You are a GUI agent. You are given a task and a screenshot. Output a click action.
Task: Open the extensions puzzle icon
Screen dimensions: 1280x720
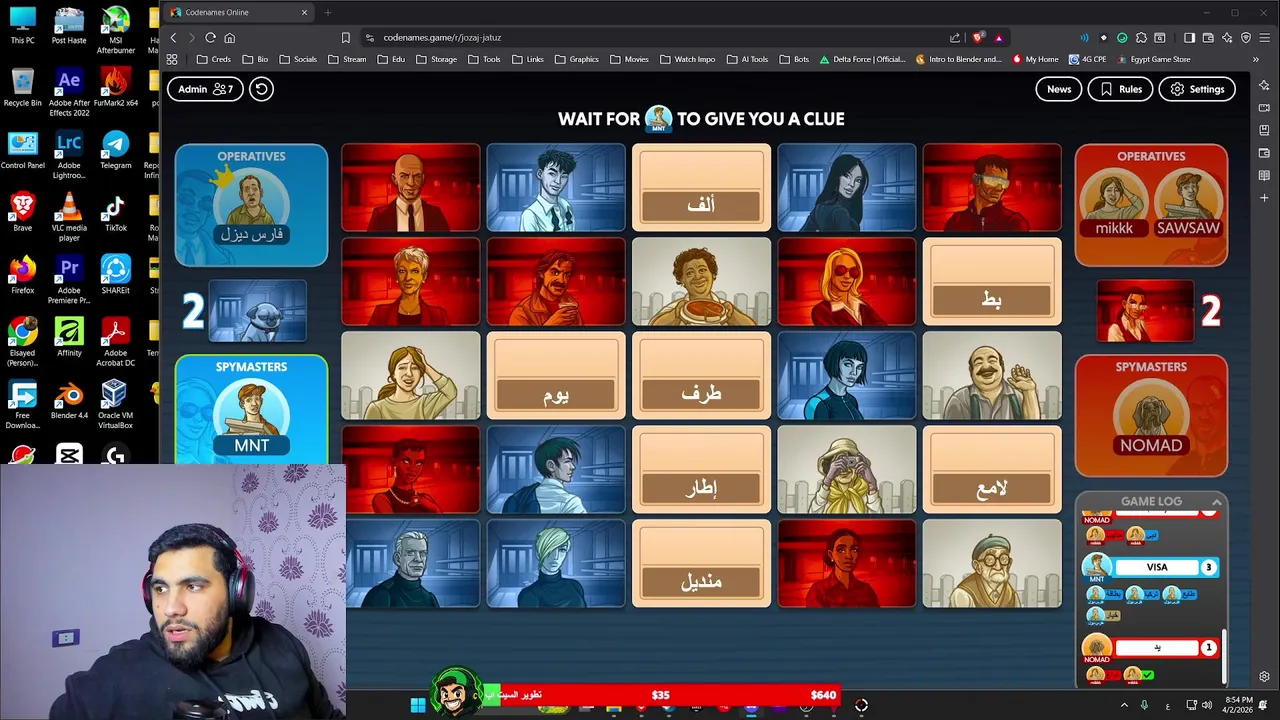click(1141, 38)
